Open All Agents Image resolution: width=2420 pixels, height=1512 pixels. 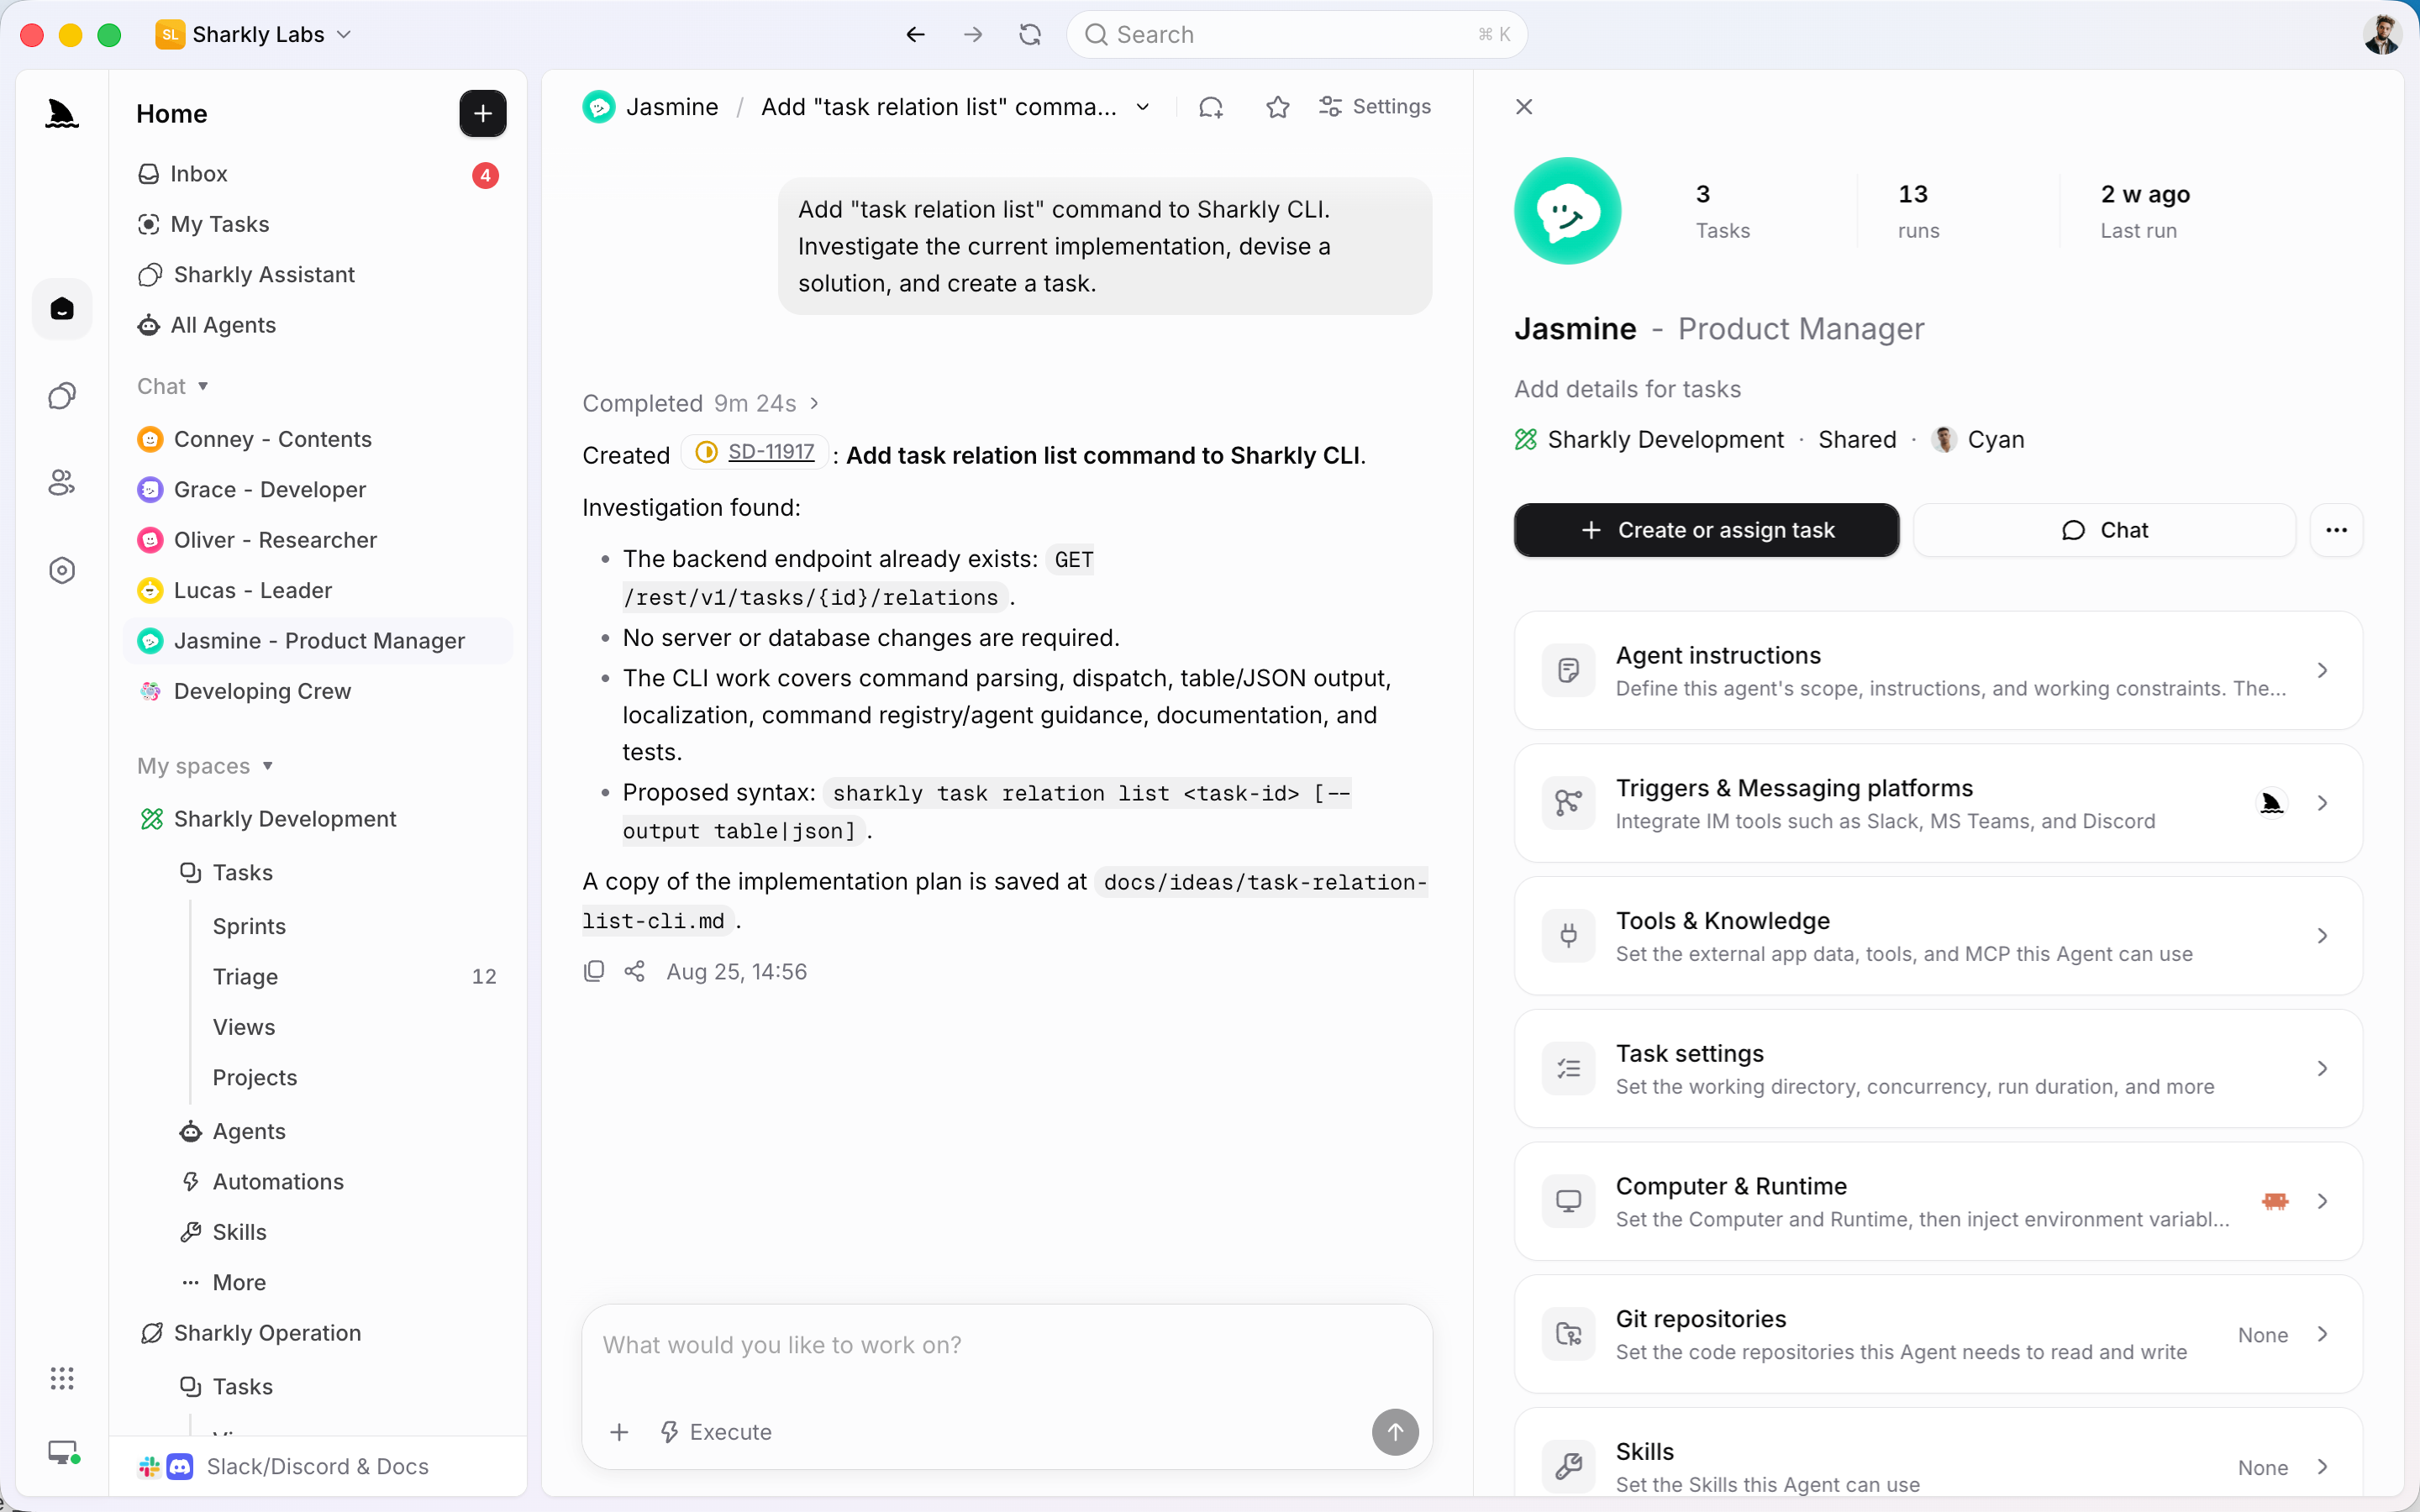coord(318,325)
